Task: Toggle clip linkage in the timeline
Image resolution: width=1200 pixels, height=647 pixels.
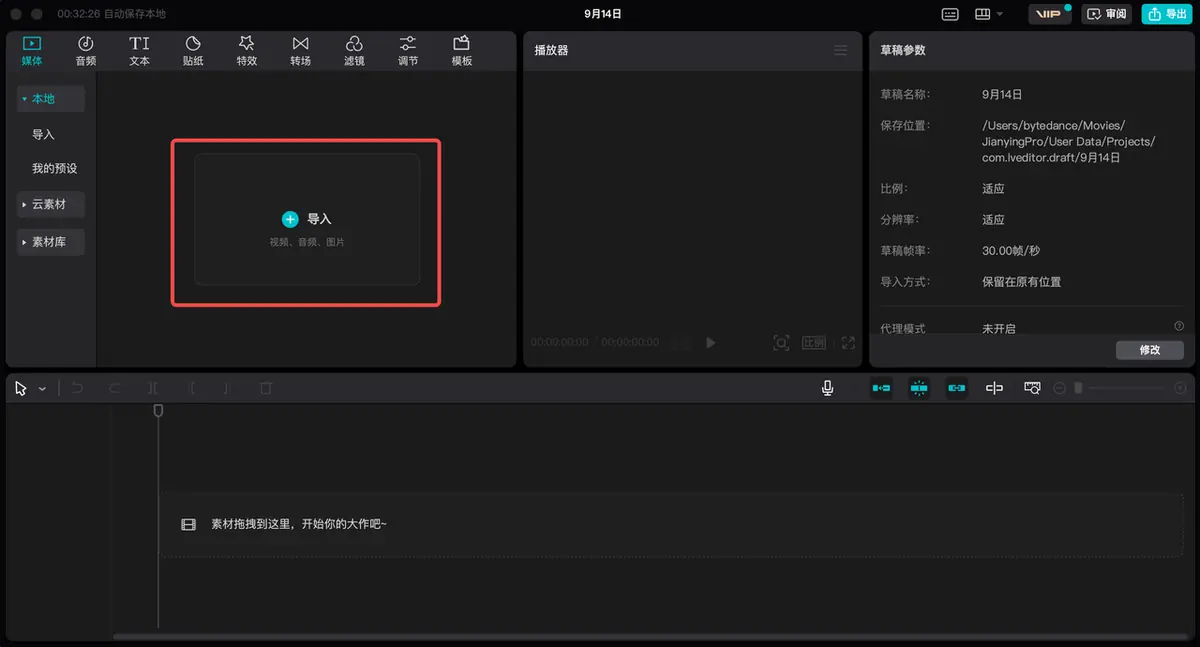Action: 957,388
